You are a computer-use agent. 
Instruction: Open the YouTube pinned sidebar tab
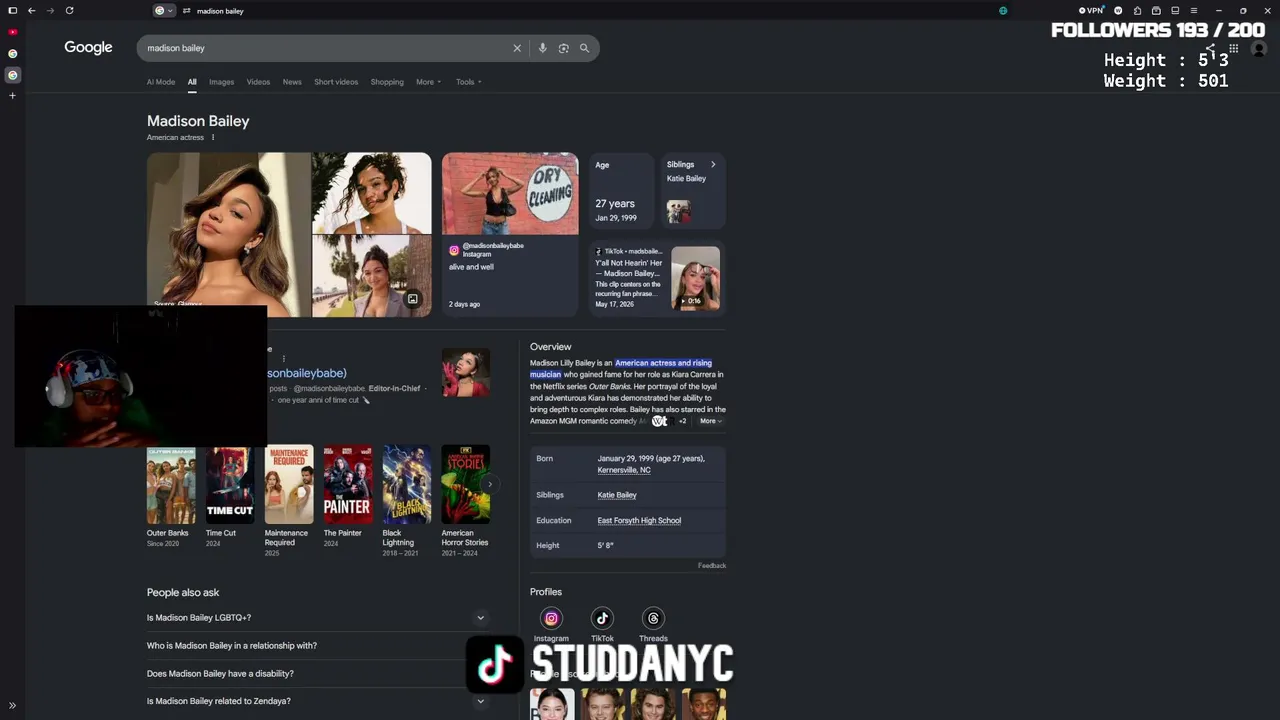tap(12, 32)
